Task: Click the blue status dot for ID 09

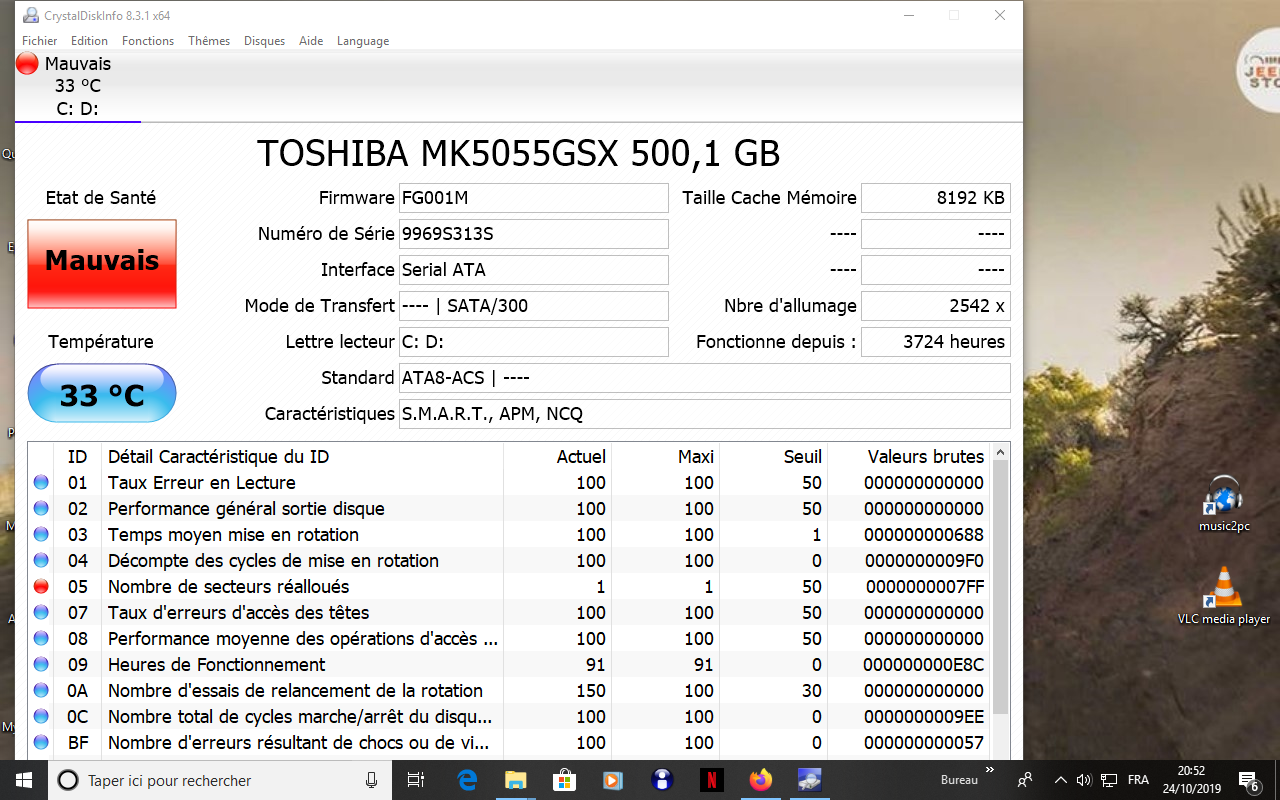Action: point(41,665)
